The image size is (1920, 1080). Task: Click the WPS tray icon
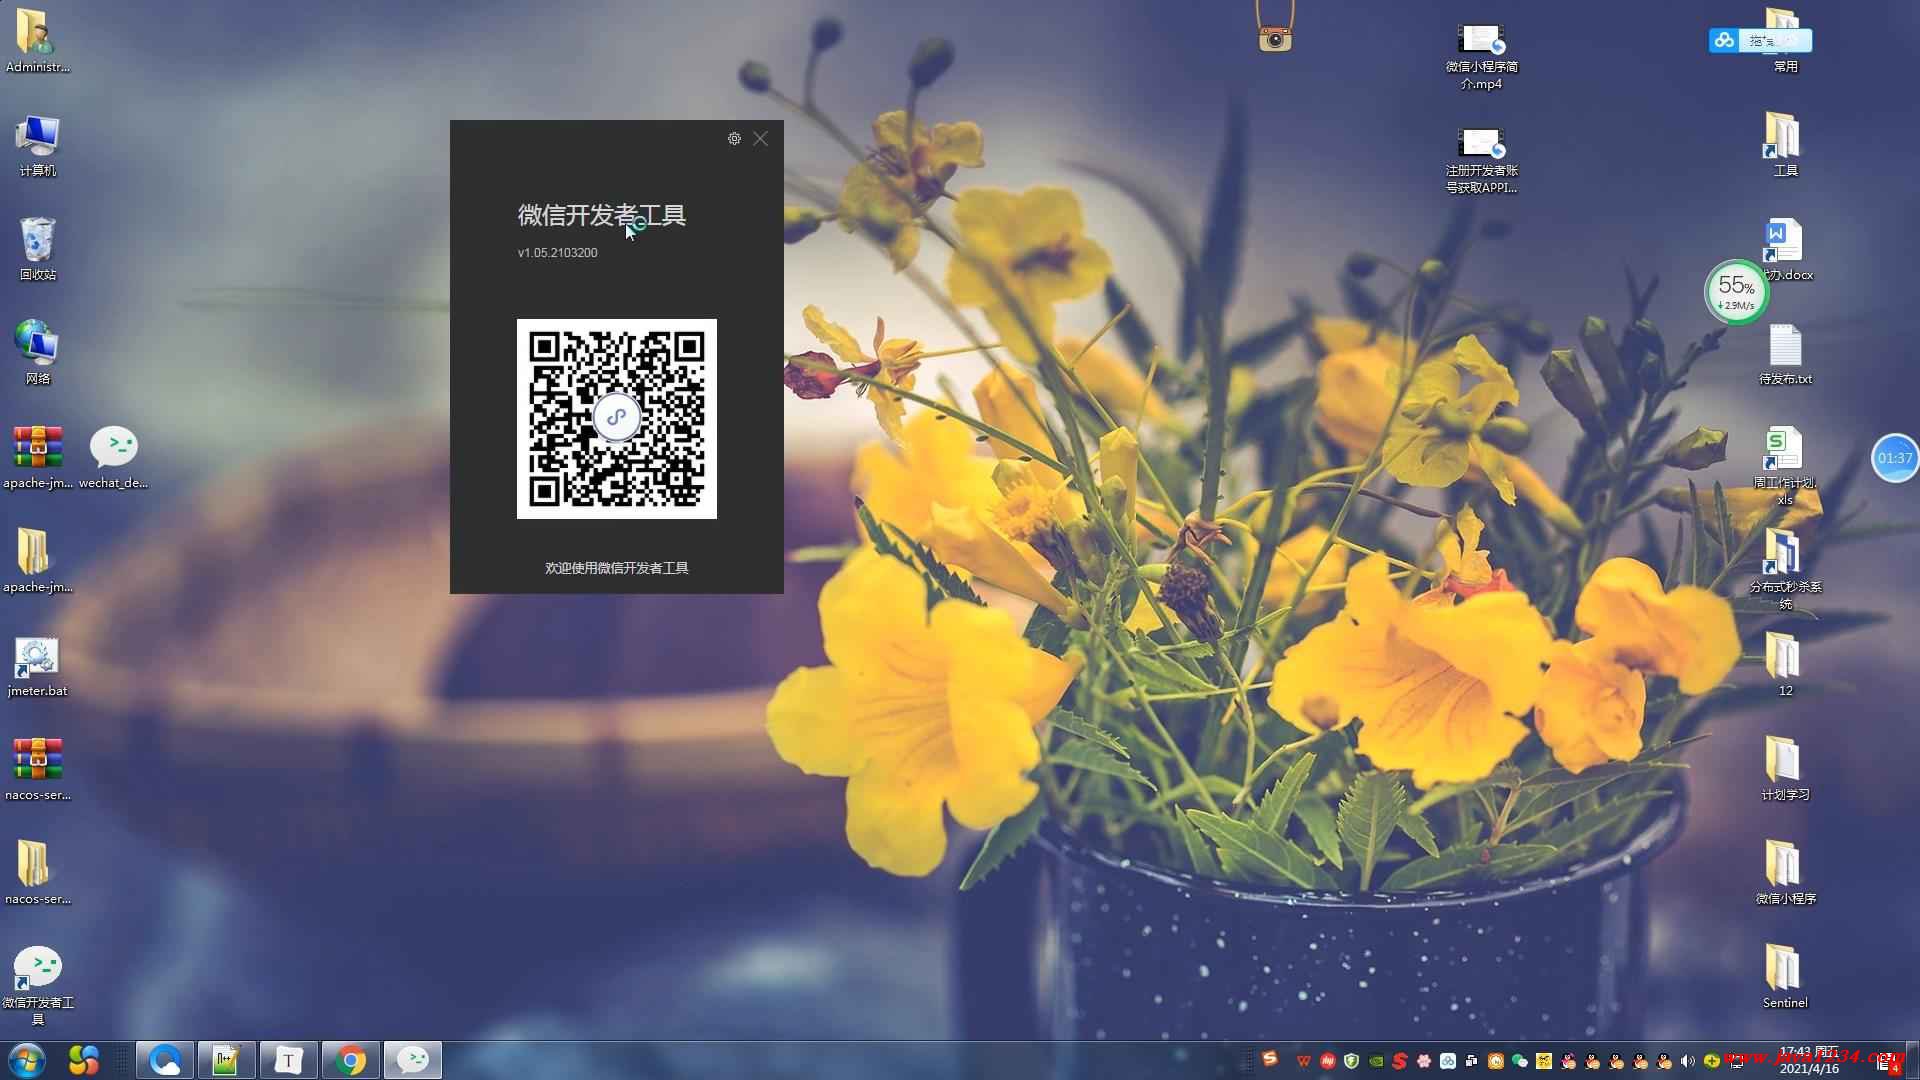pos(1304,1061)
